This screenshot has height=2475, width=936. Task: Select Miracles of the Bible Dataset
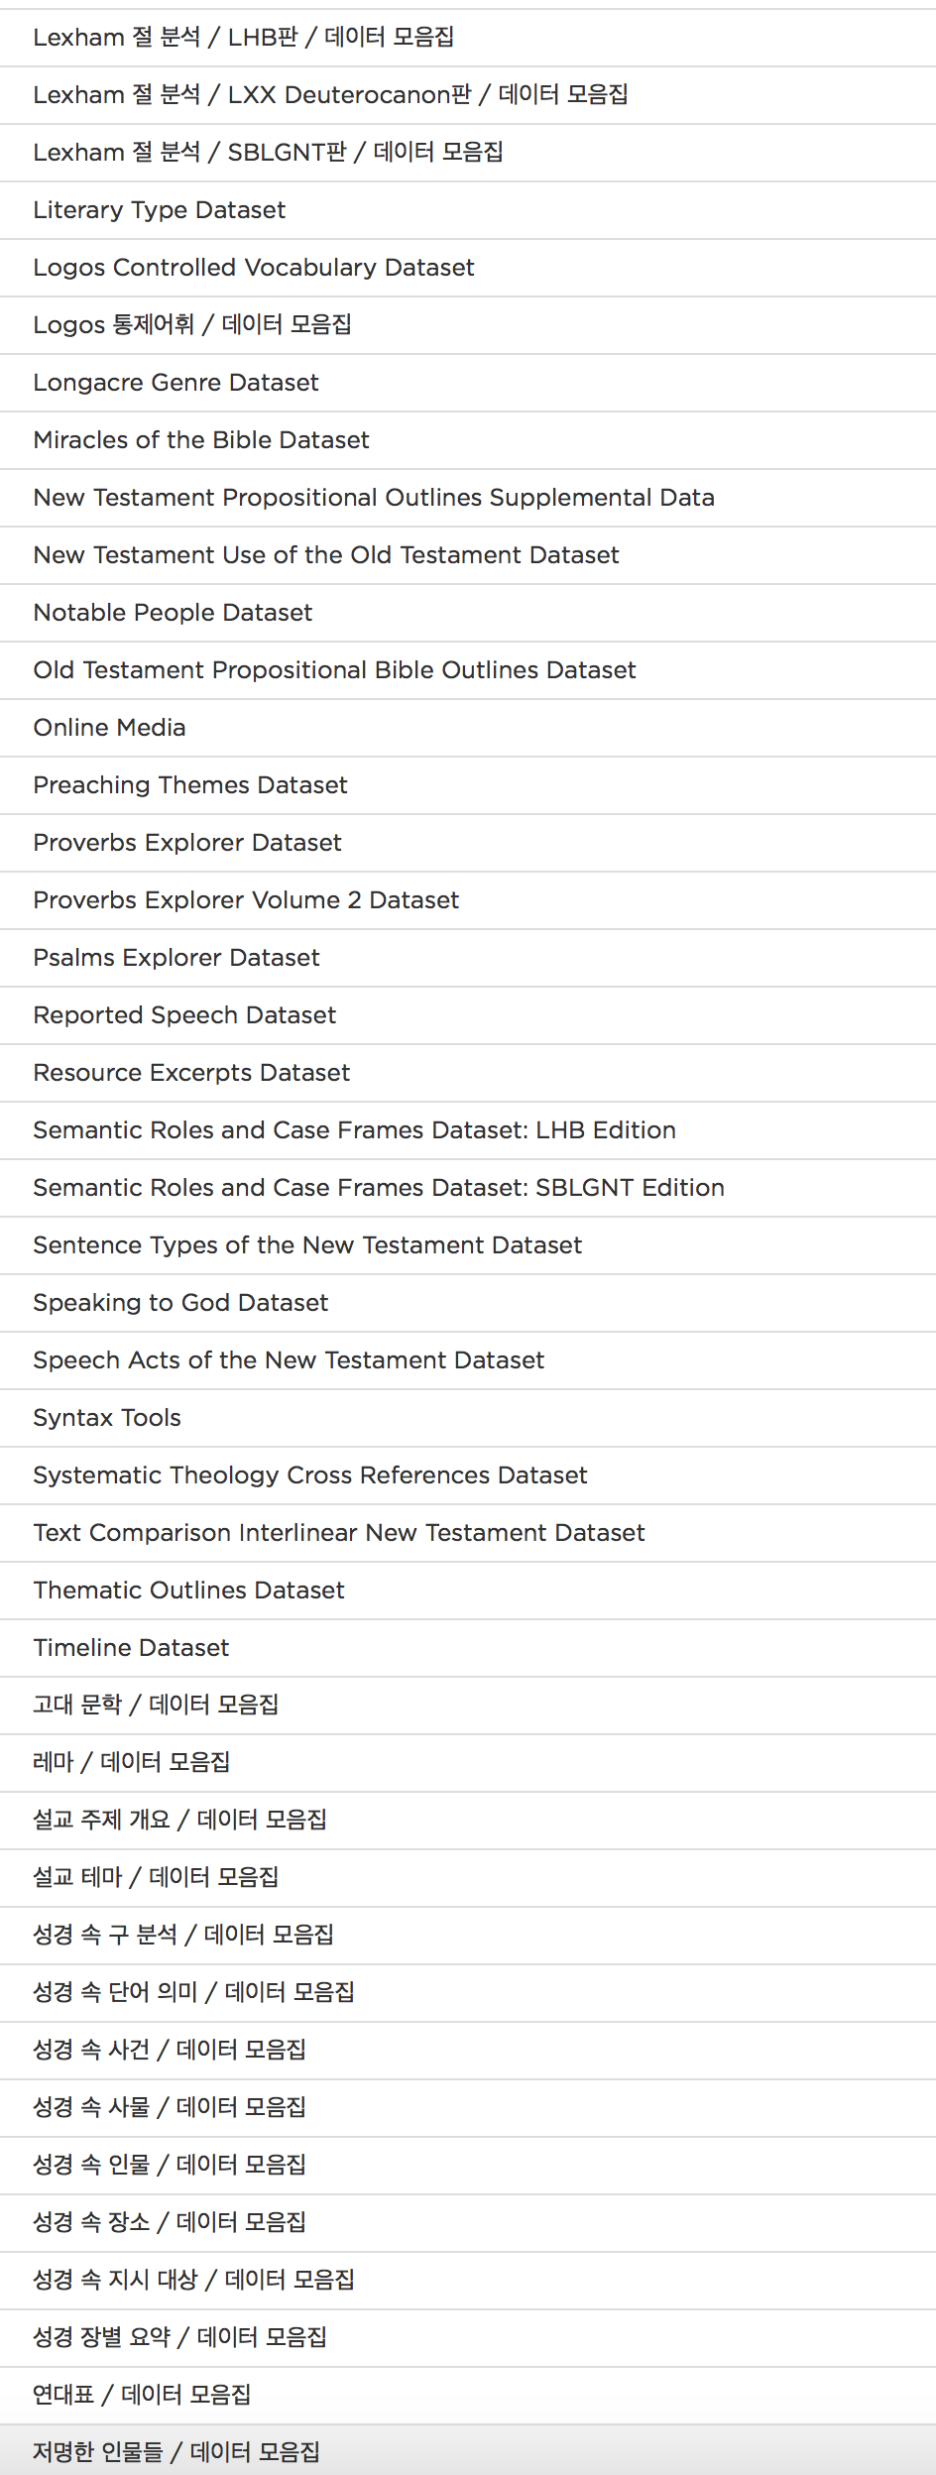[468, 440]
